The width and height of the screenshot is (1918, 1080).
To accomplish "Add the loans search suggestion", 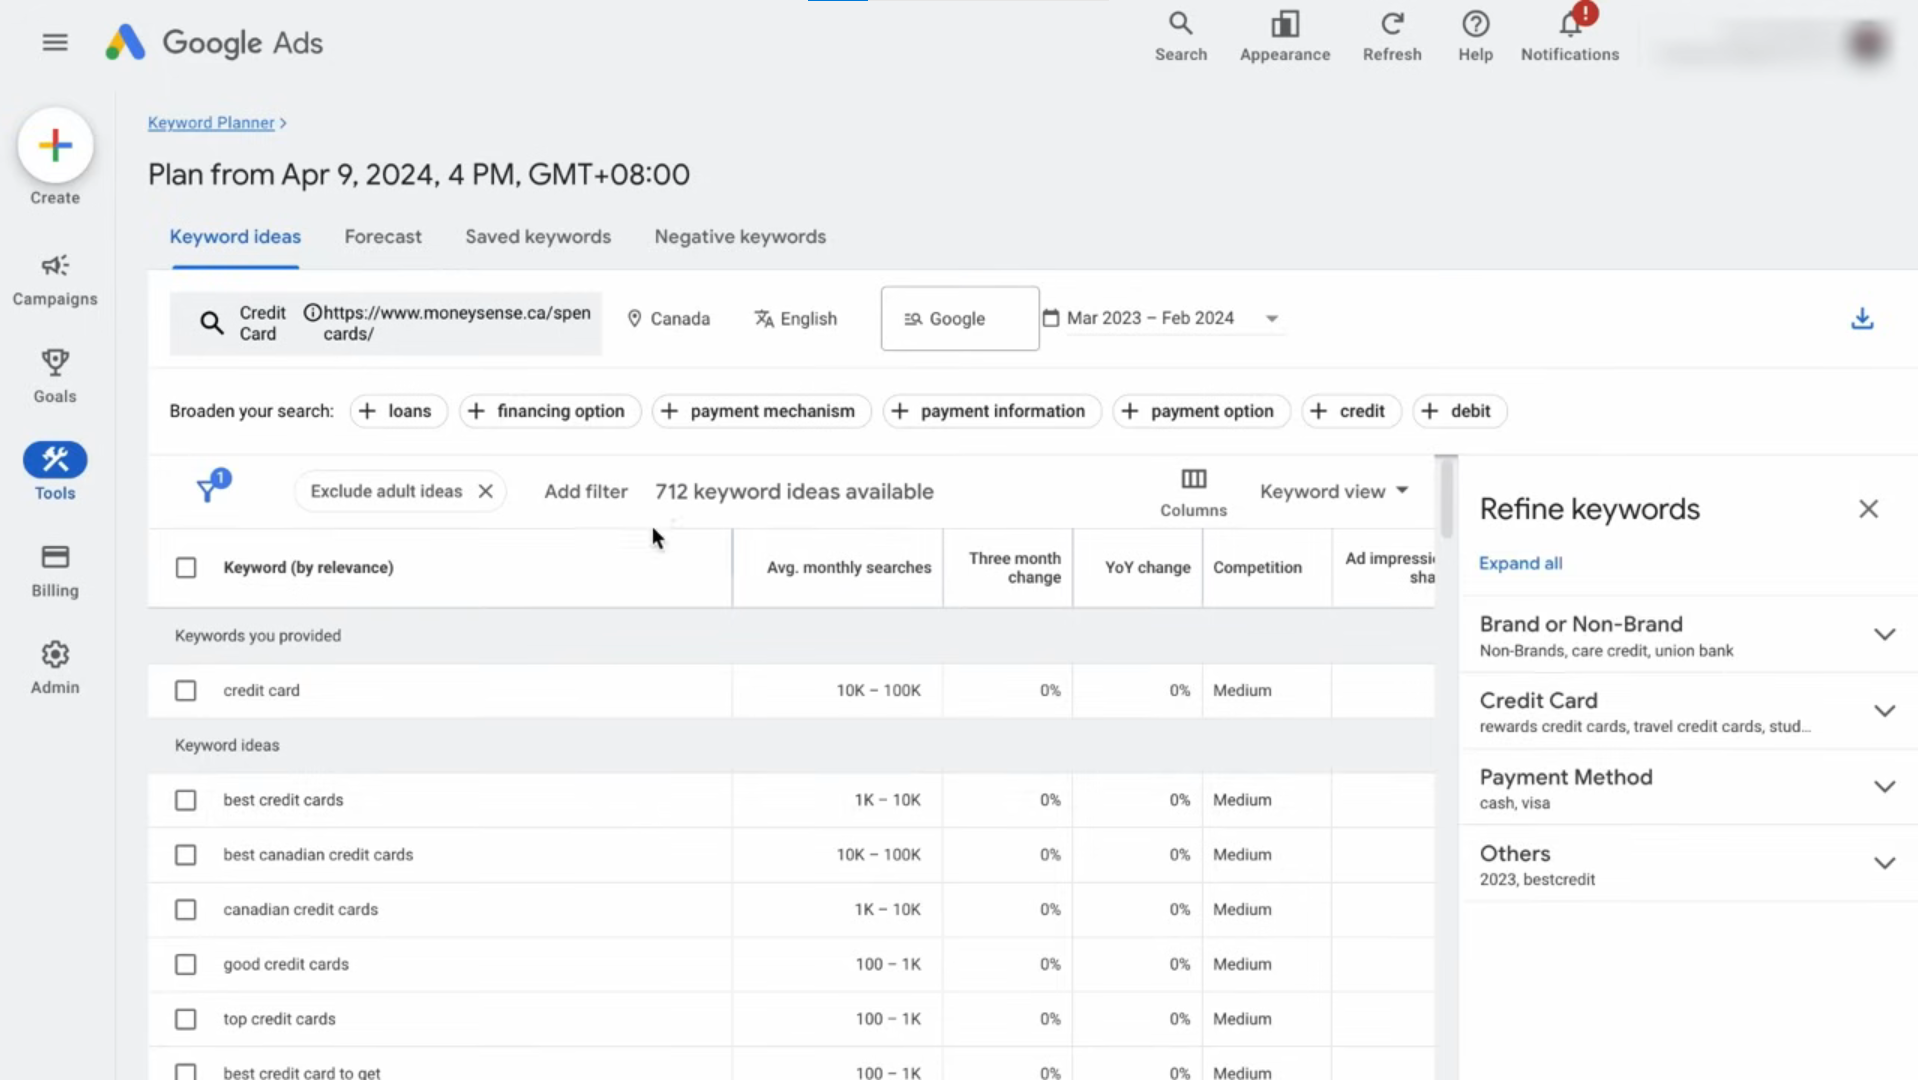I will point(397,411).
